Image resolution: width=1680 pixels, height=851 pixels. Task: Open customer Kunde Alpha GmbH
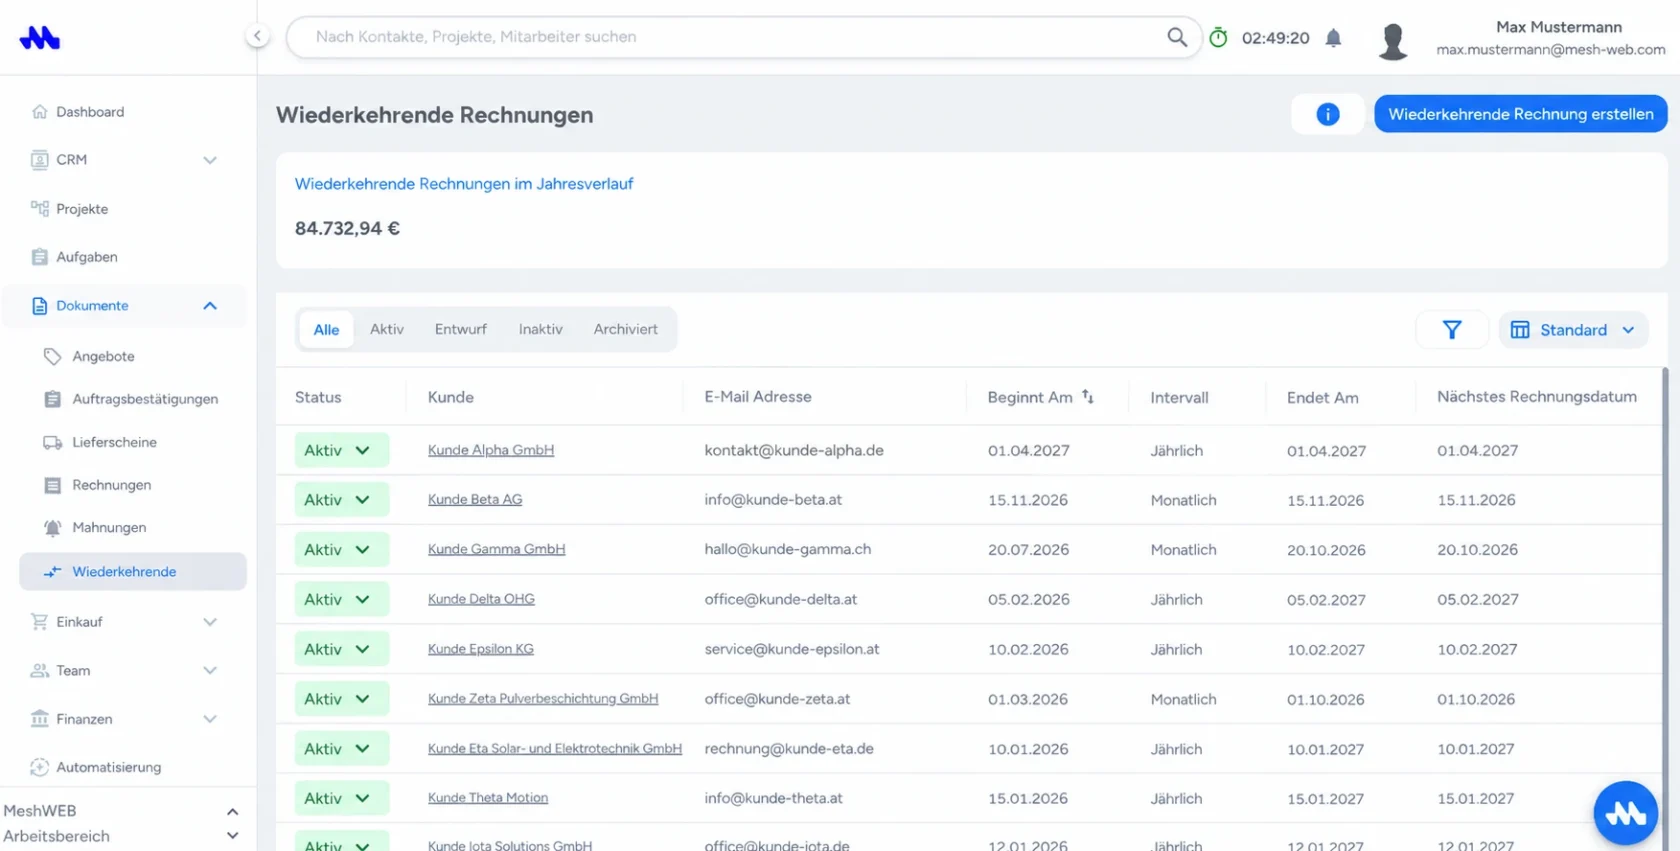pos(491,450)
